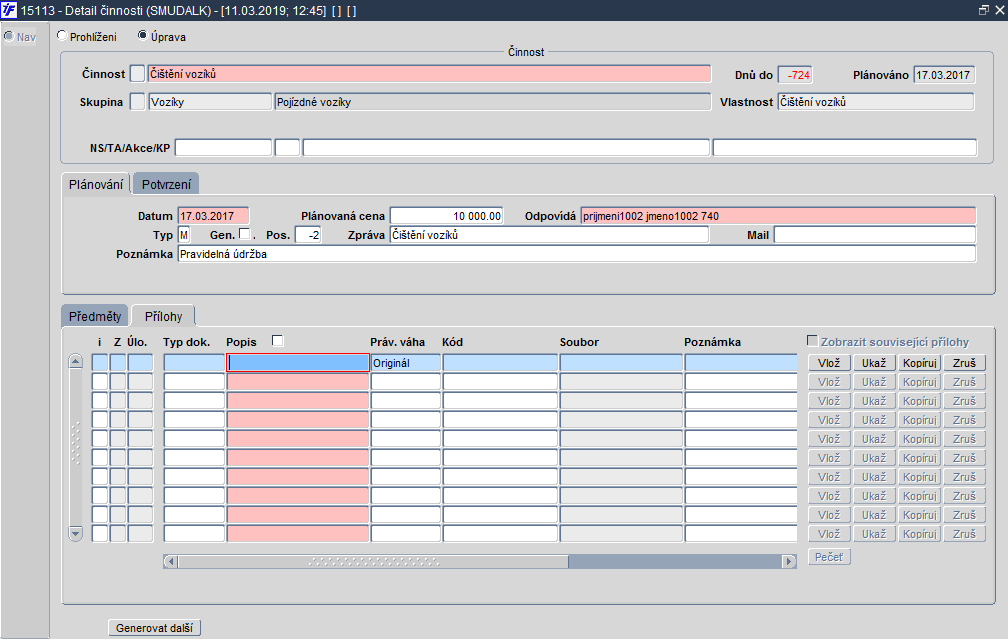Click Zruš in the first attachment row
Screen dimensions: 1008x639
[x=964, y=363]
